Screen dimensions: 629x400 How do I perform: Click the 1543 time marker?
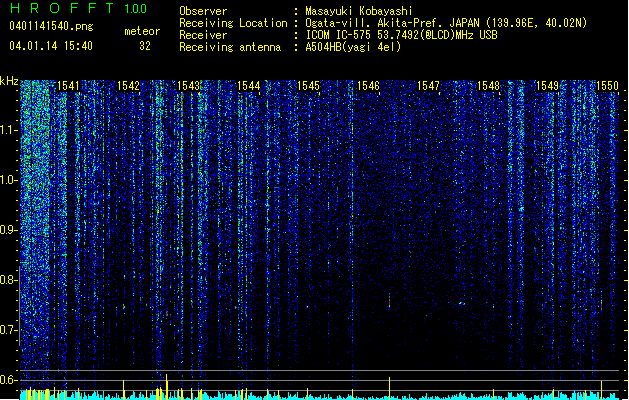[189, 86]
